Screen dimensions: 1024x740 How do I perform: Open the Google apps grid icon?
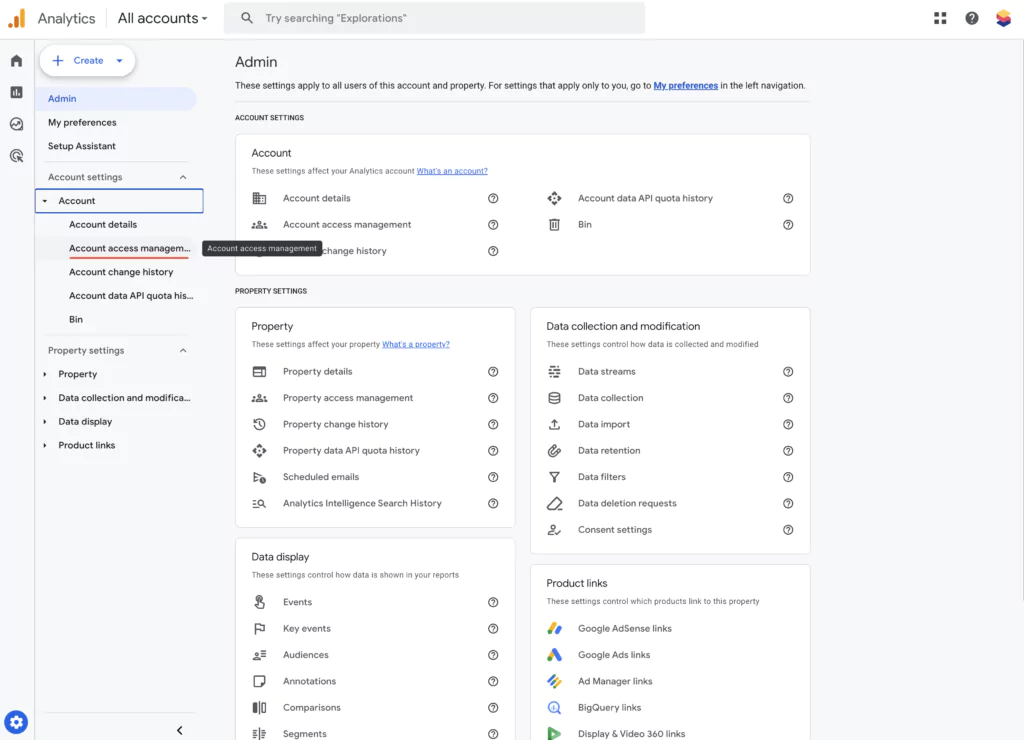tap(940, 18)
